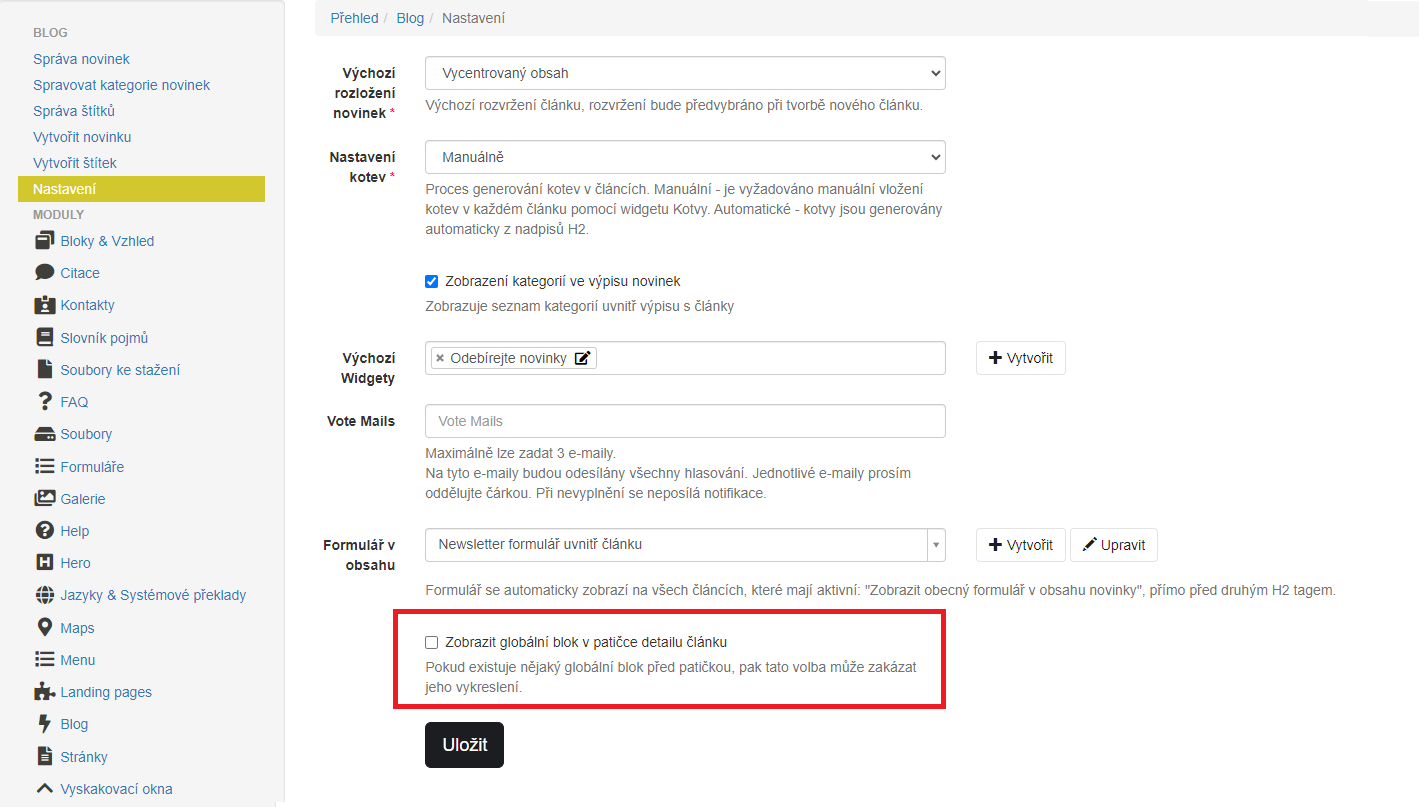Go to Vytvořit štítek menu item
This screenshot has height=807, width=1419.
[75, 162]
